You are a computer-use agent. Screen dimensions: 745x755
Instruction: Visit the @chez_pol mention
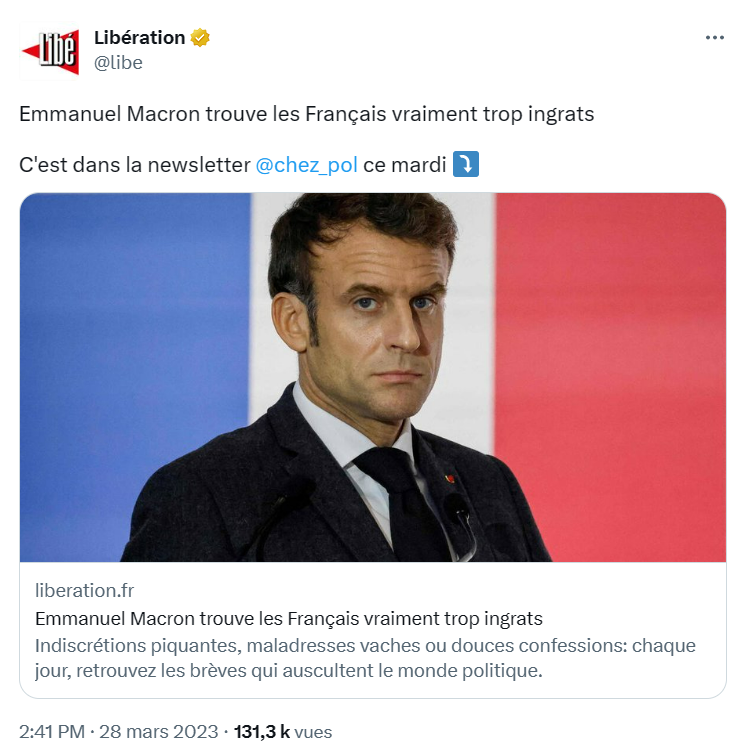click(x=306, y=165)
